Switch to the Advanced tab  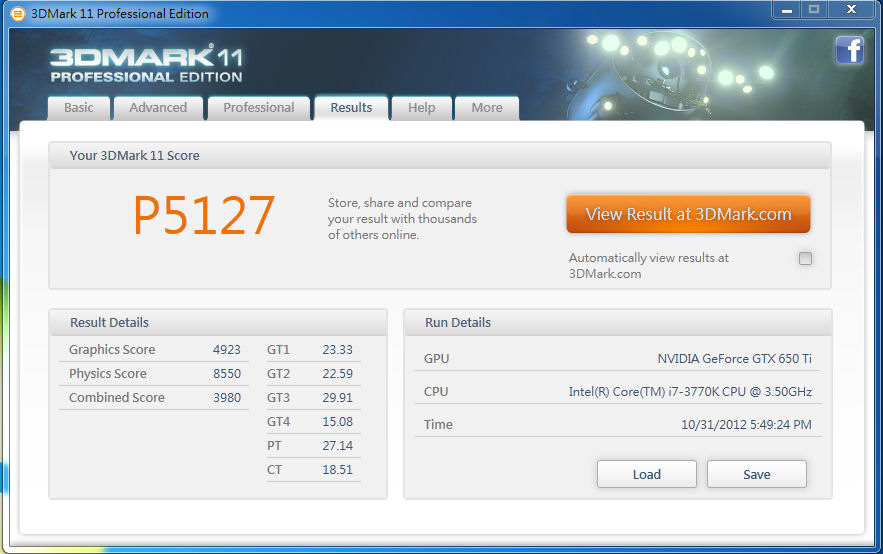158,108
